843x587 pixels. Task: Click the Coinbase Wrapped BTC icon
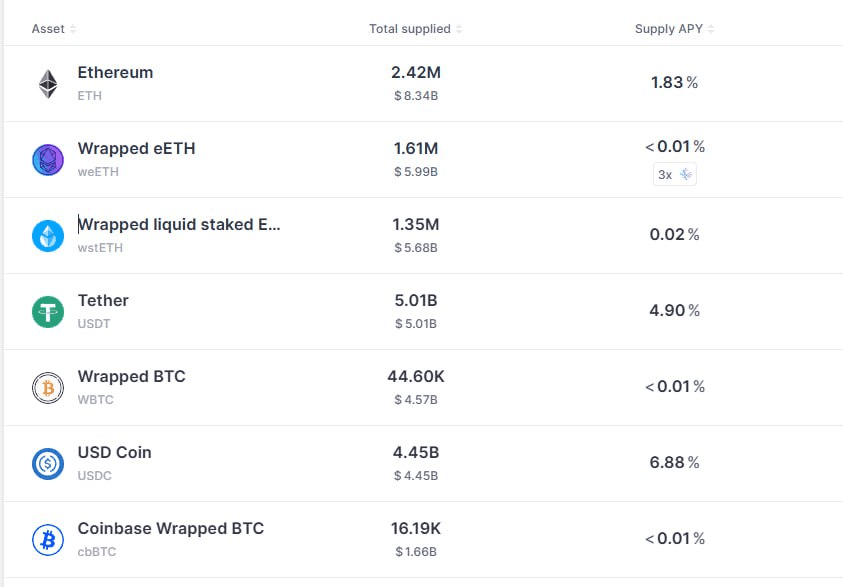coord(48,540)
